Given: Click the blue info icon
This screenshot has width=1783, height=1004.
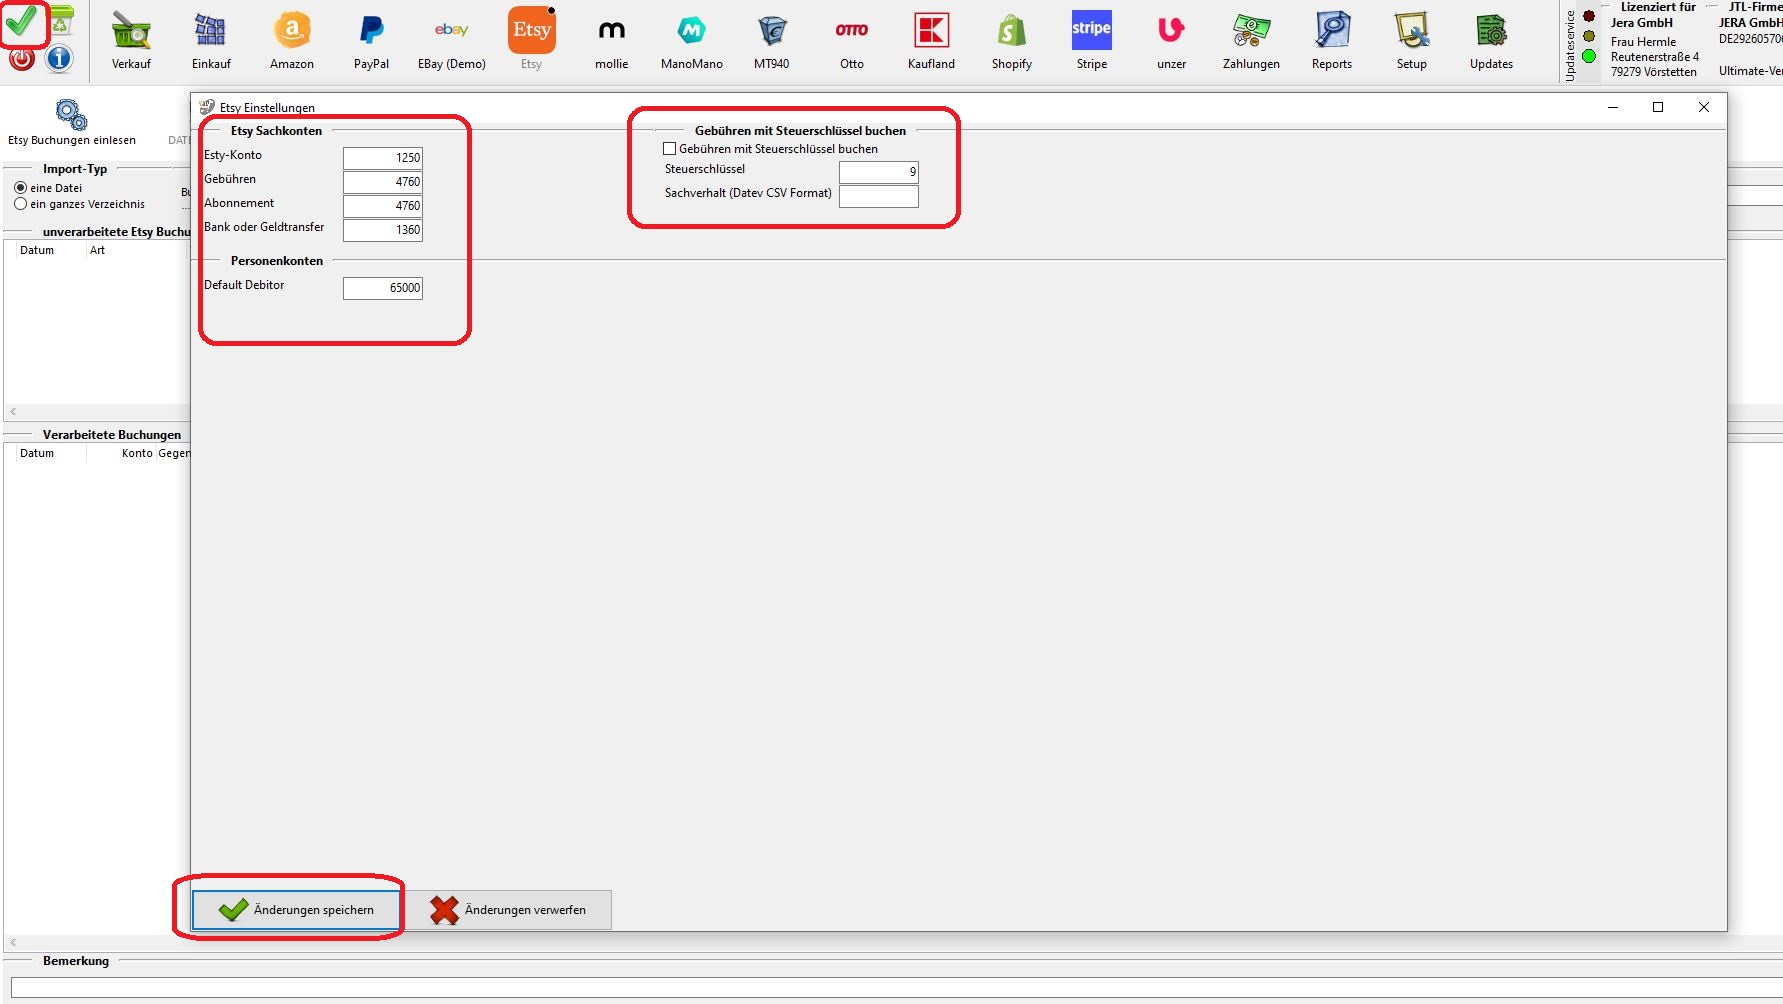Looking at the screenshot, I should 60,59.
